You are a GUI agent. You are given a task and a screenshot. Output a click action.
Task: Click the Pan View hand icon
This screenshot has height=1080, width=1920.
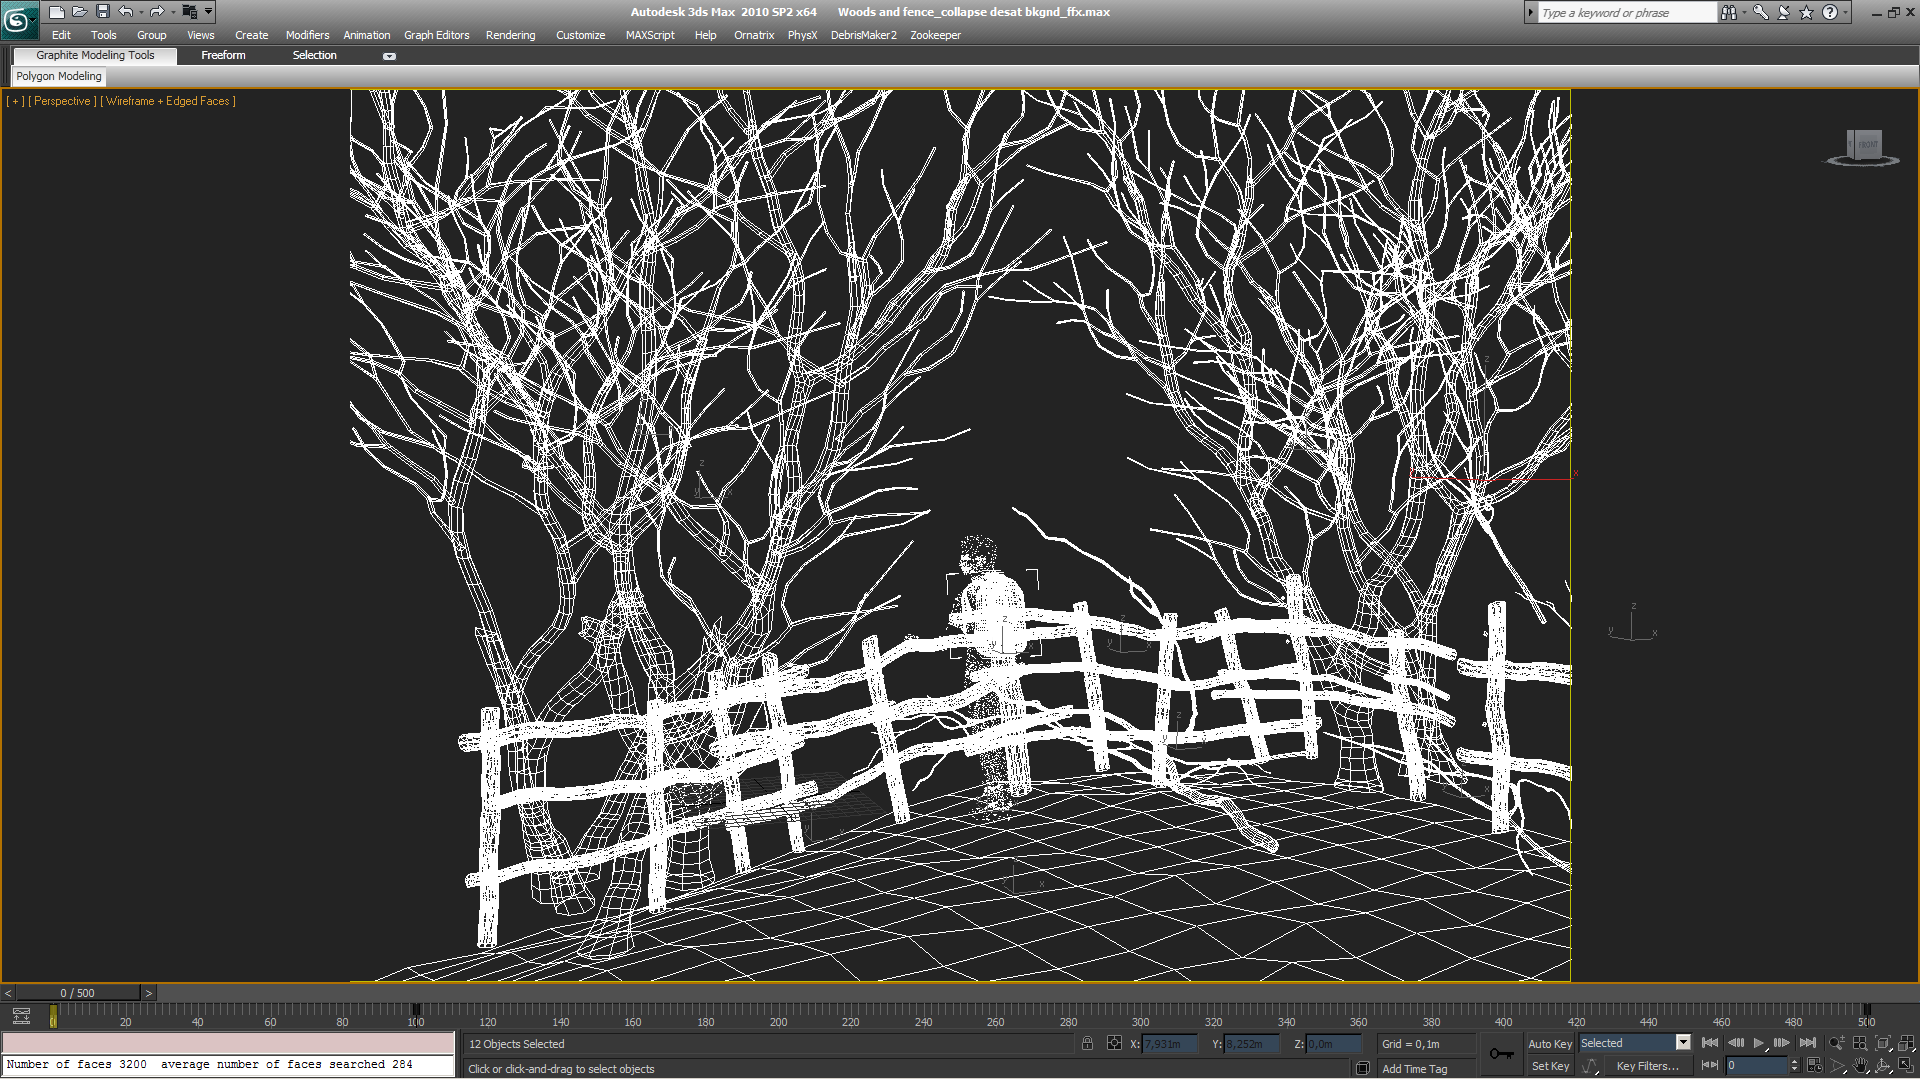pos(1860,1066)
